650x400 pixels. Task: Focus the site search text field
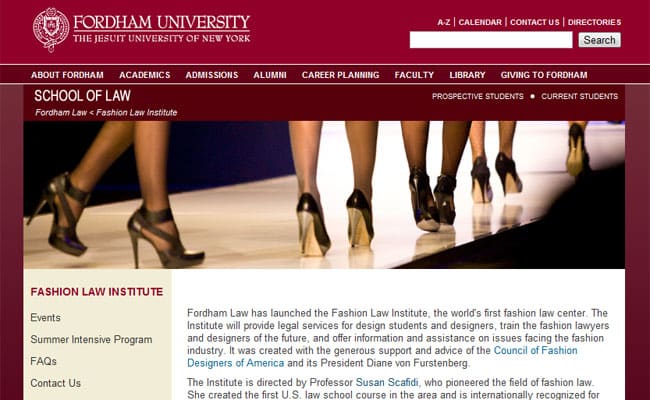pos(491,40)
